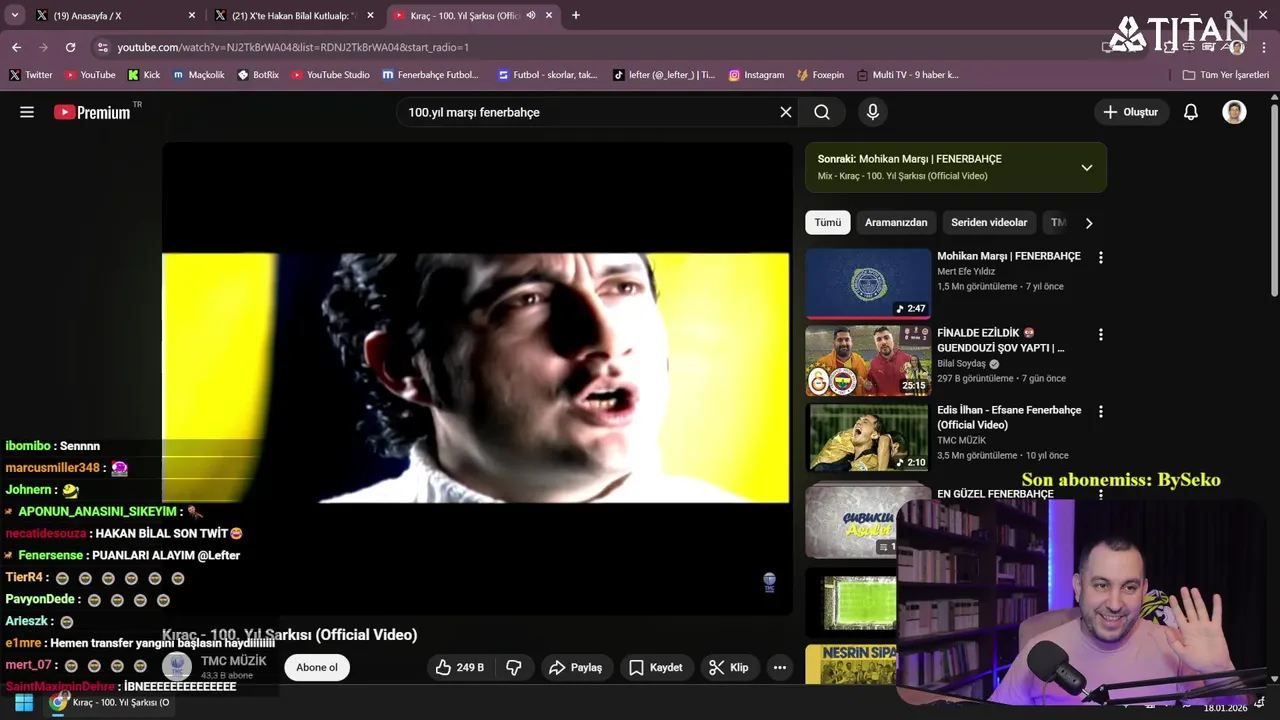
Task: Open Mert Efe Yıldız channel name
Action: click(x=966, y=272)
